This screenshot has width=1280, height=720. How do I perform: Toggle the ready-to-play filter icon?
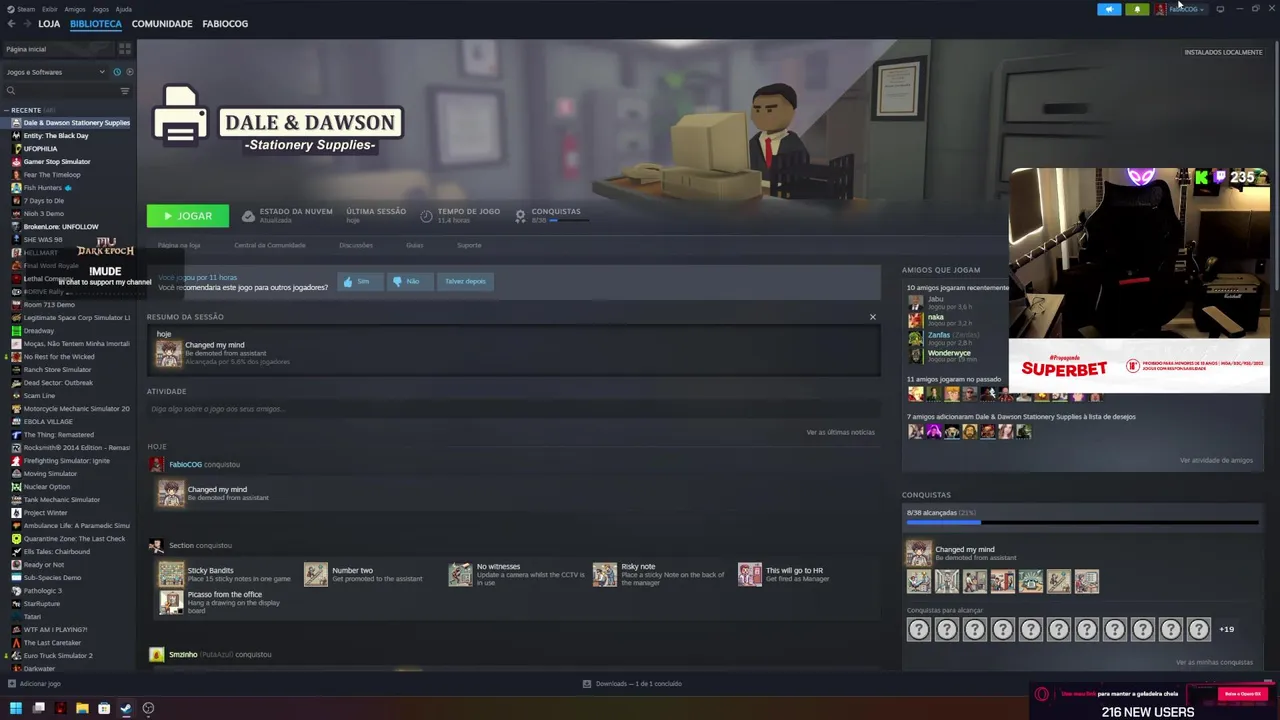click(129, 72)
